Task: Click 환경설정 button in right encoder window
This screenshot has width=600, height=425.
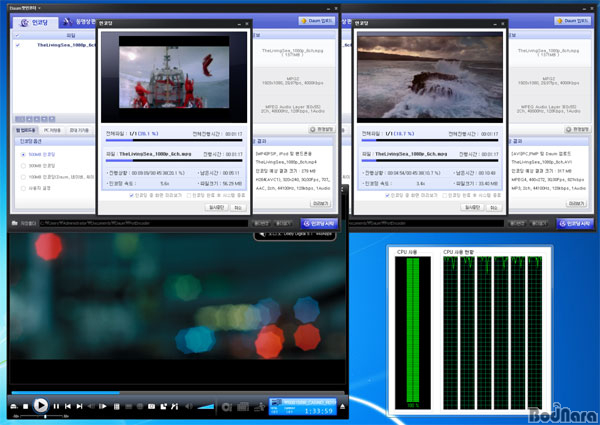Action: click(x=577, y=130)
